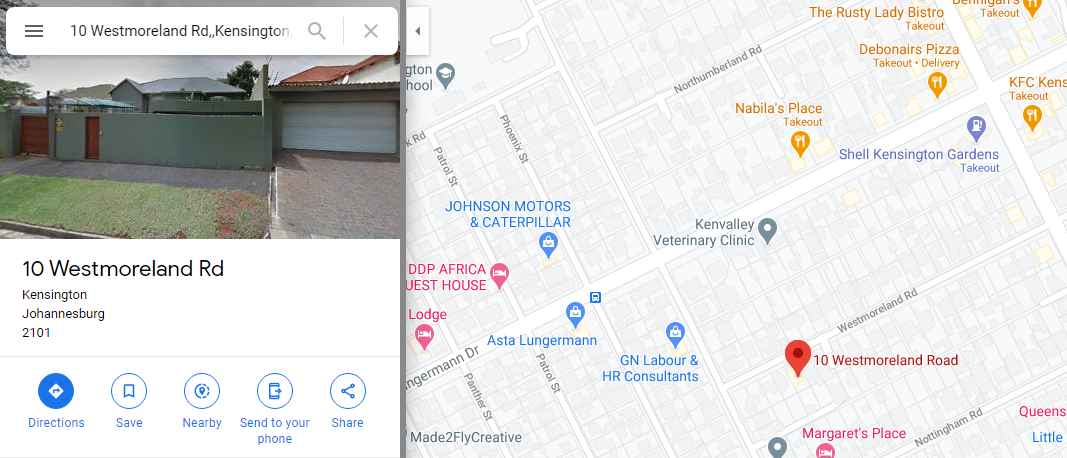Click JOHNSON MOTORS & CATERPILLAR shopping pin
1067x458 pixels.
(548, 242)
